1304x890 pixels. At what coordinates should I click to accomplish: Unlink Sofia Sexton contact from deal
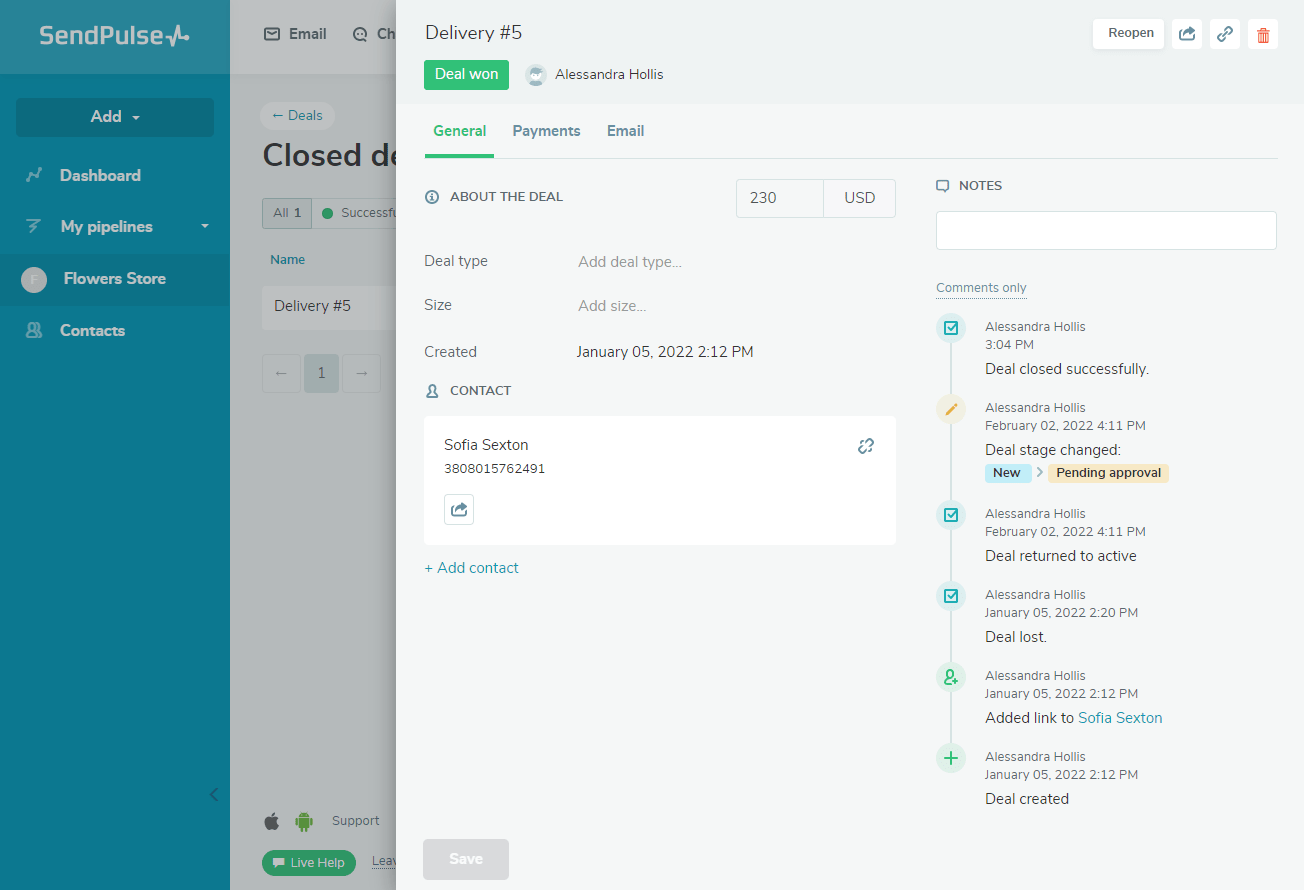tap(866, 446)
